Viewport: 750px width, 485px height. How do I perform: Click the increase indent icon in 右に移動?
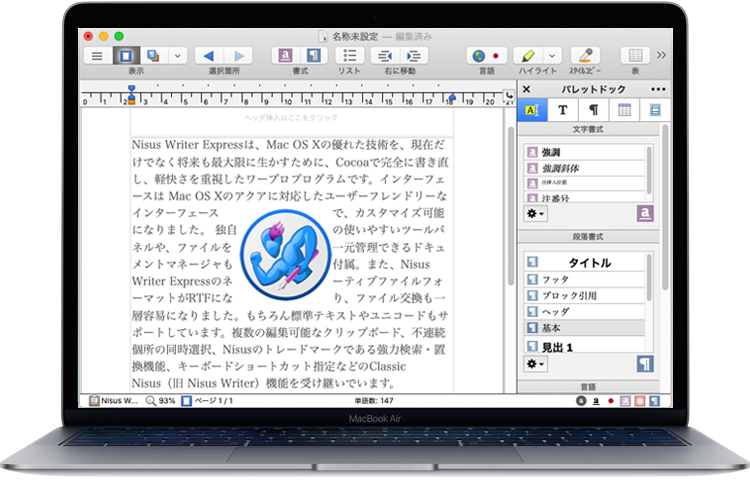click(414, 56)
